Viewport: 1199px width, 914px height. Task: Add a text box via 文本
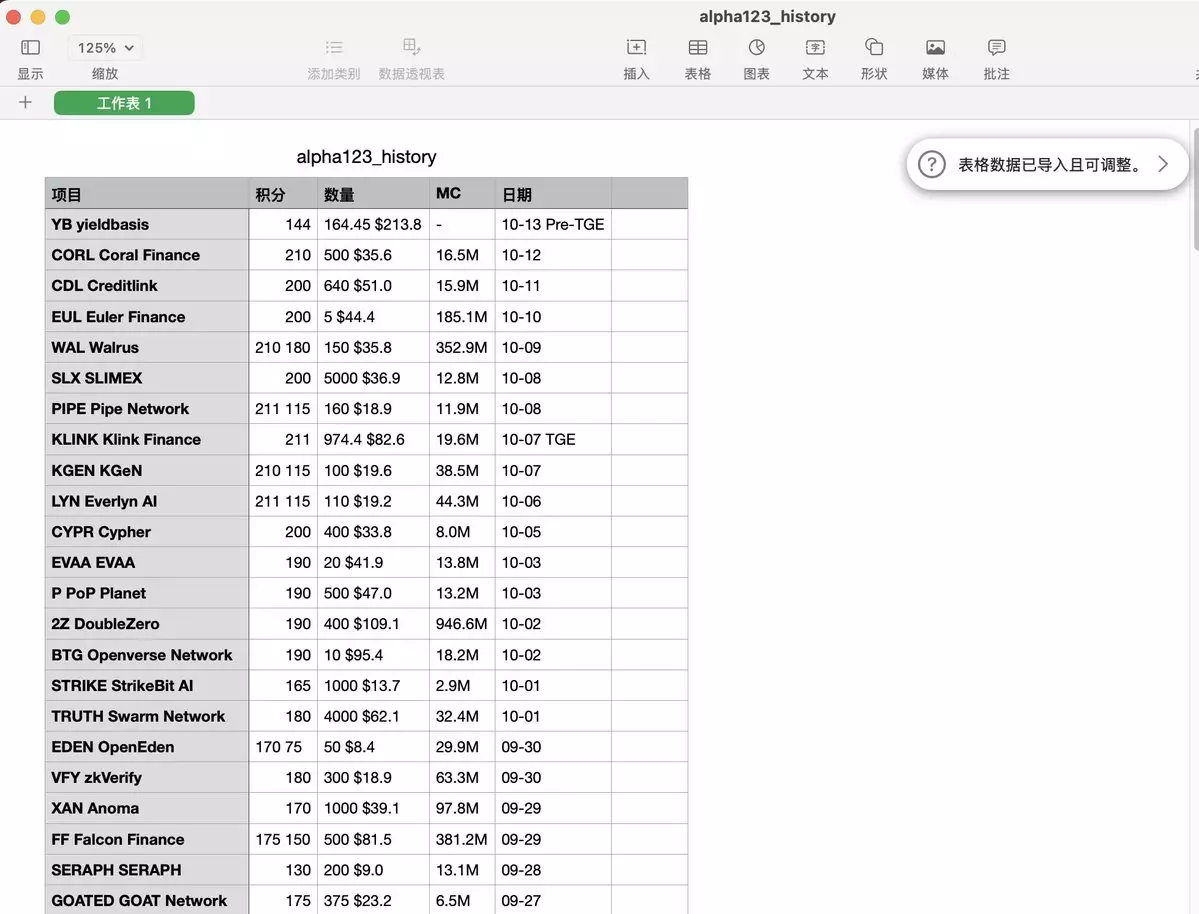816,47
